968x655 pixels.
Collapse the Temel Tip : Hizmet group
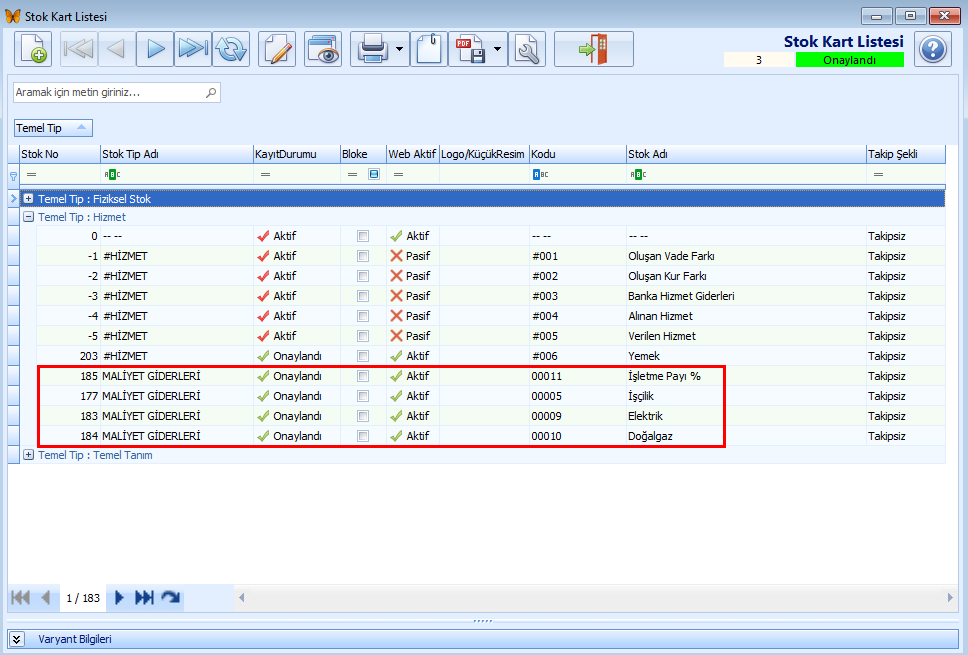coord(28,217)
